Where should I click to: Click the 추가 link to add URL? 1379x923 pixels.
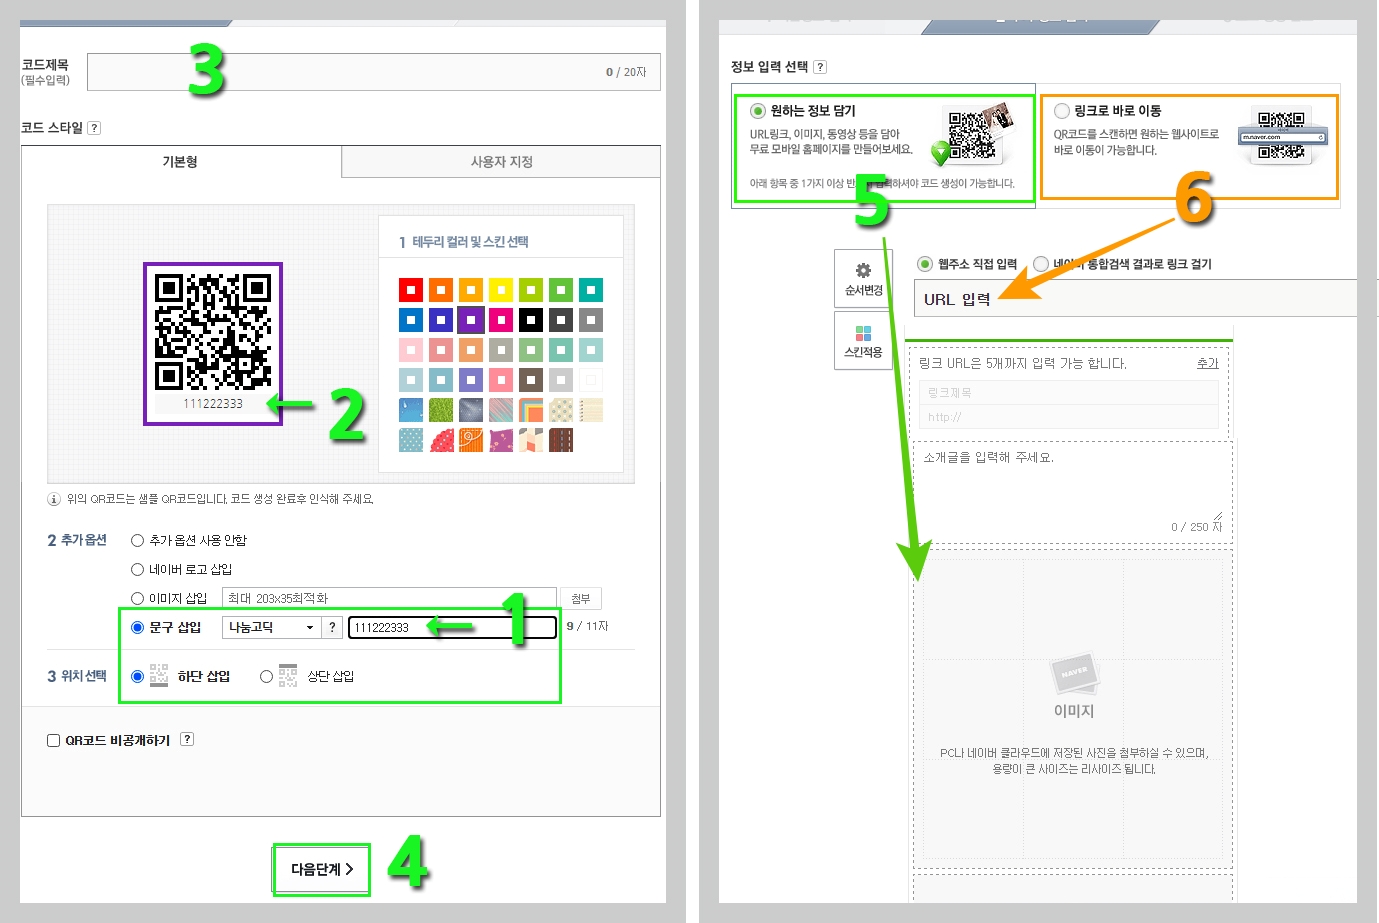click(1208, 363)
